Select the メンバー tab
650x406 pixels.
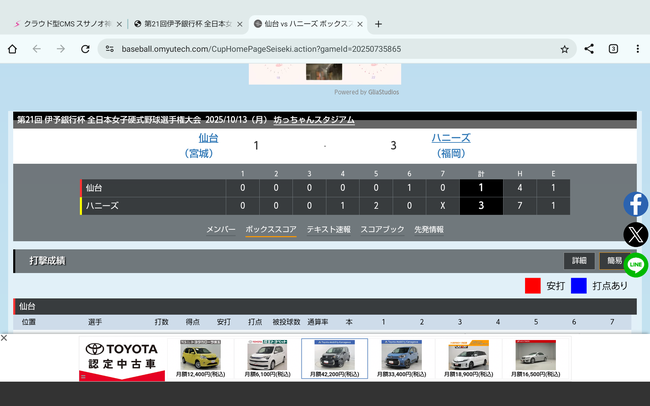point(221,229)
